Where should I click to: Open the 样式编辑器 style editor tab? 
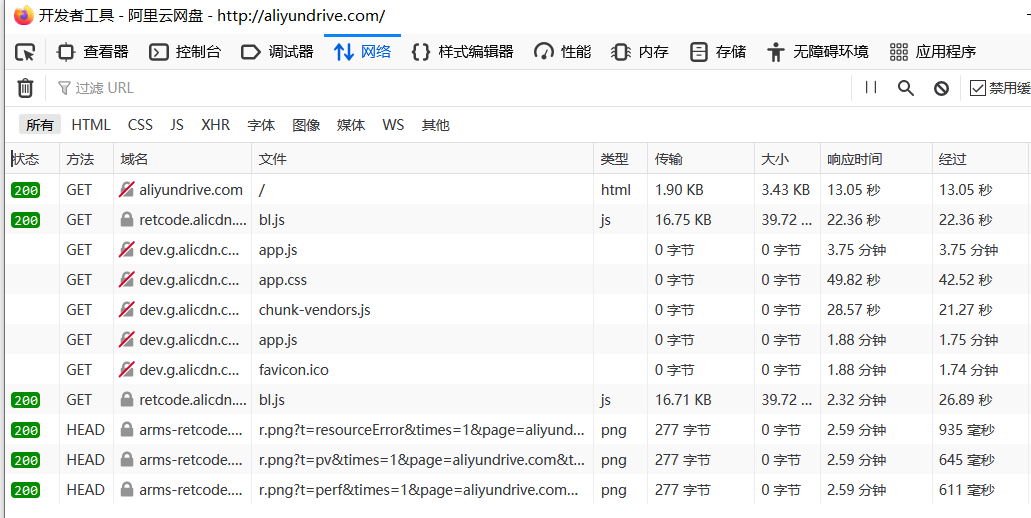coord(462,52)
